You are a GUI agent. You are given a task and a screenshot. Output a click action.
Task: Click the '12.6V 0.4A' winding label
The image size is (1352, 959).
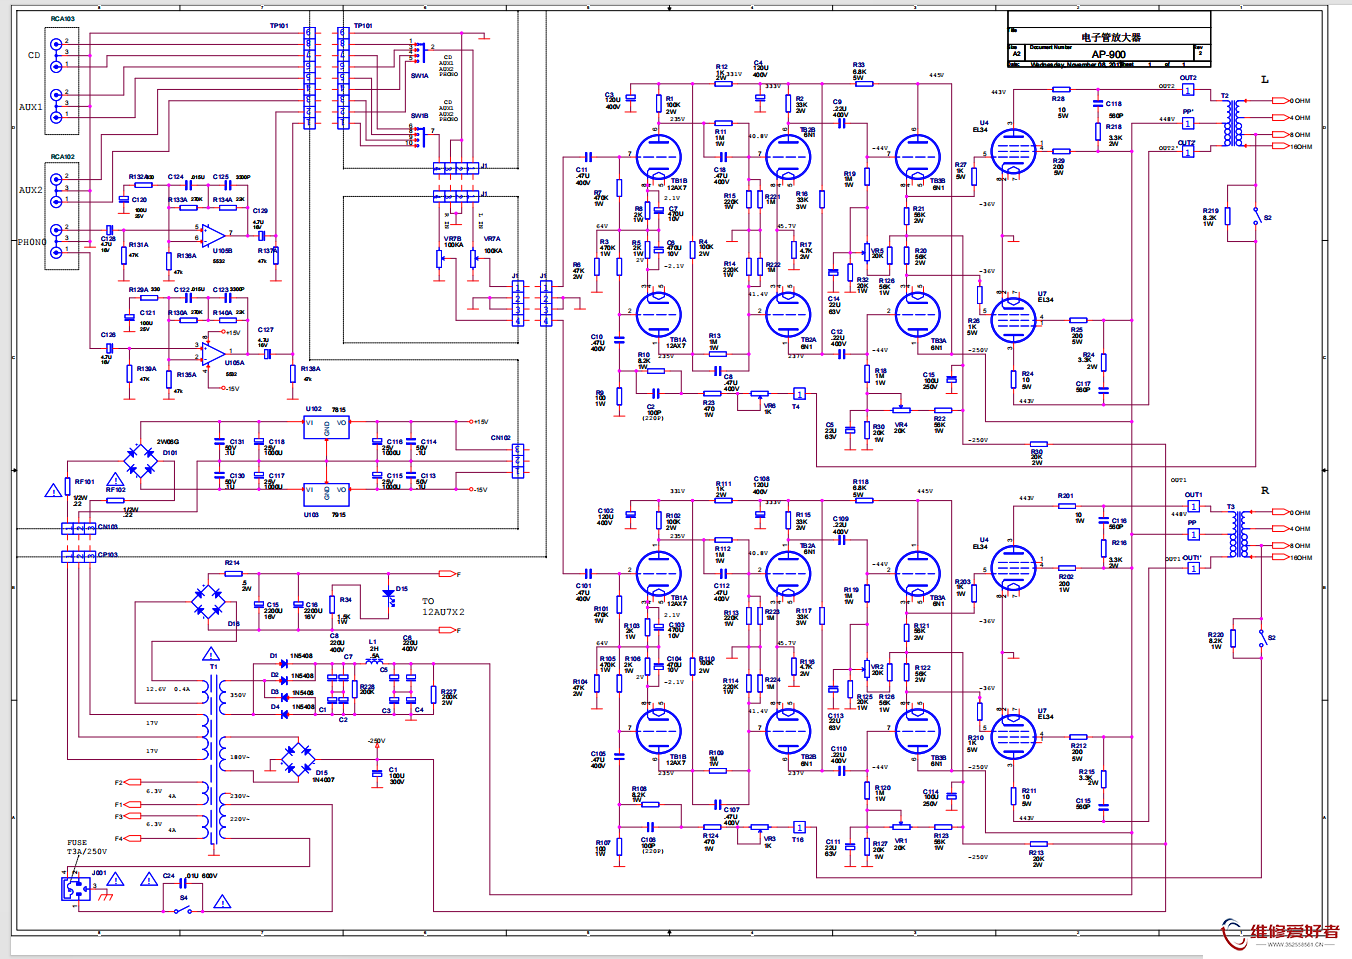168,689
